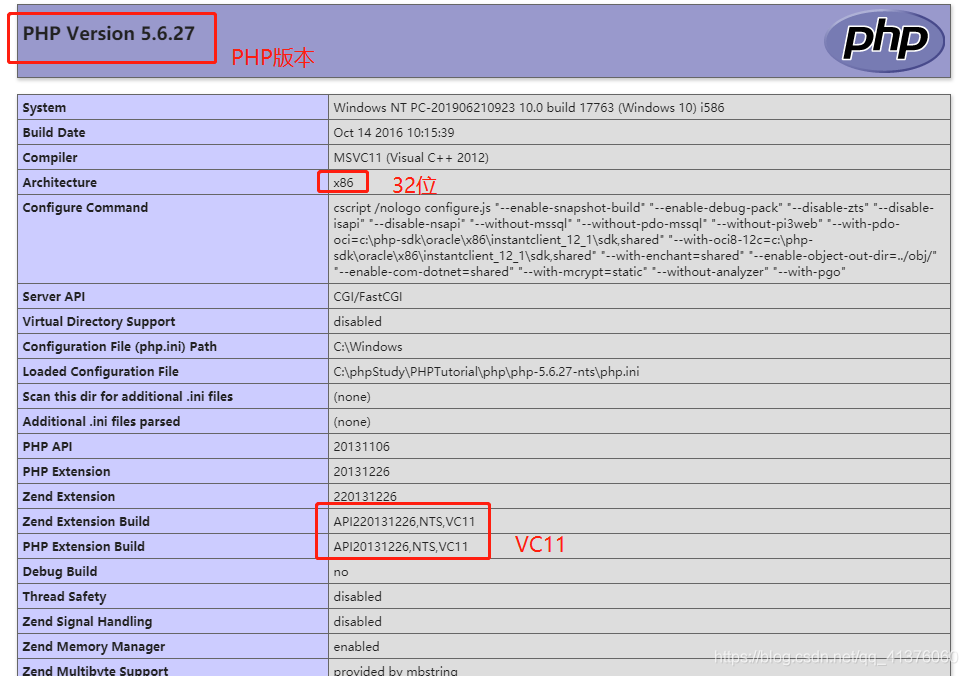Image resolution: width=968 pixels, height=676 pixels.
Task: Click 'API20131226,NTS,VC11' value
Action: coord(401,546)
